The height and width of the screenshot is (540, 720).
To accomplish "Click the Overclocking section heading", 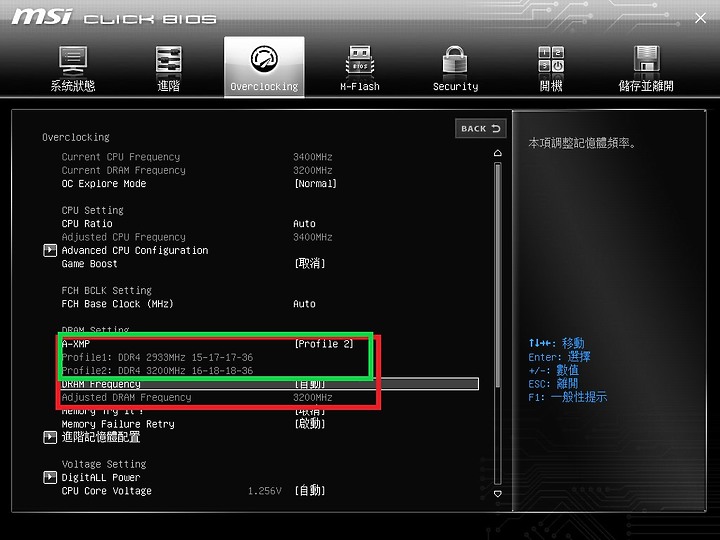I will coord(76,137).
